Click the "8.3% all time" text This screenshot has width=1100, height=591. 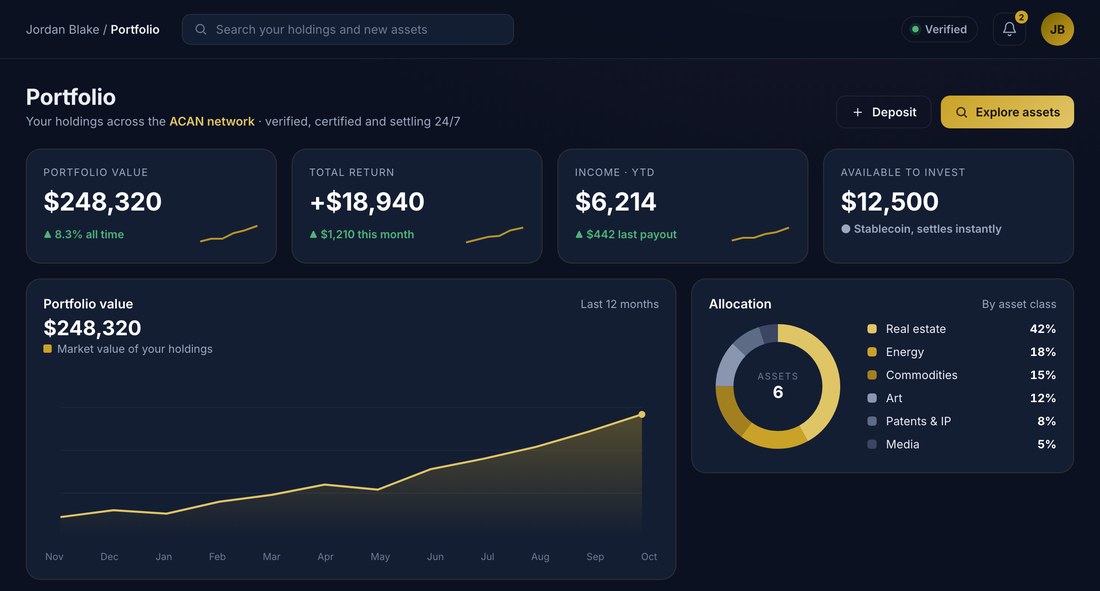tap(89, 234)
